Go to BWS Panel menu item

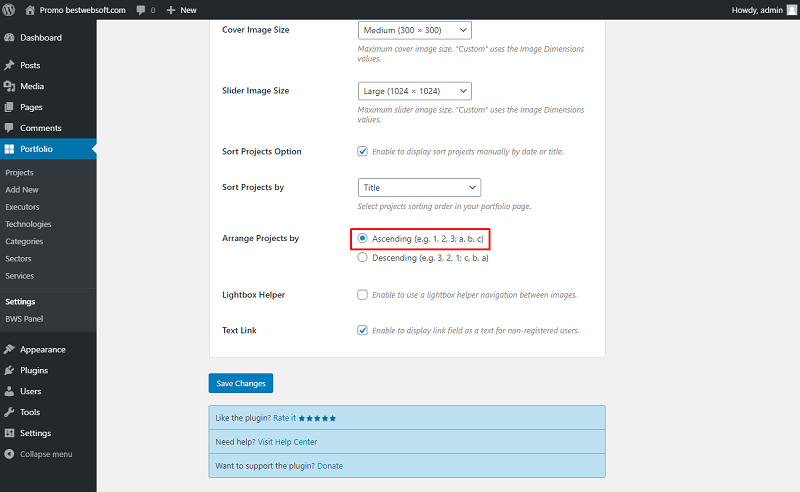[x=24, y=319]
